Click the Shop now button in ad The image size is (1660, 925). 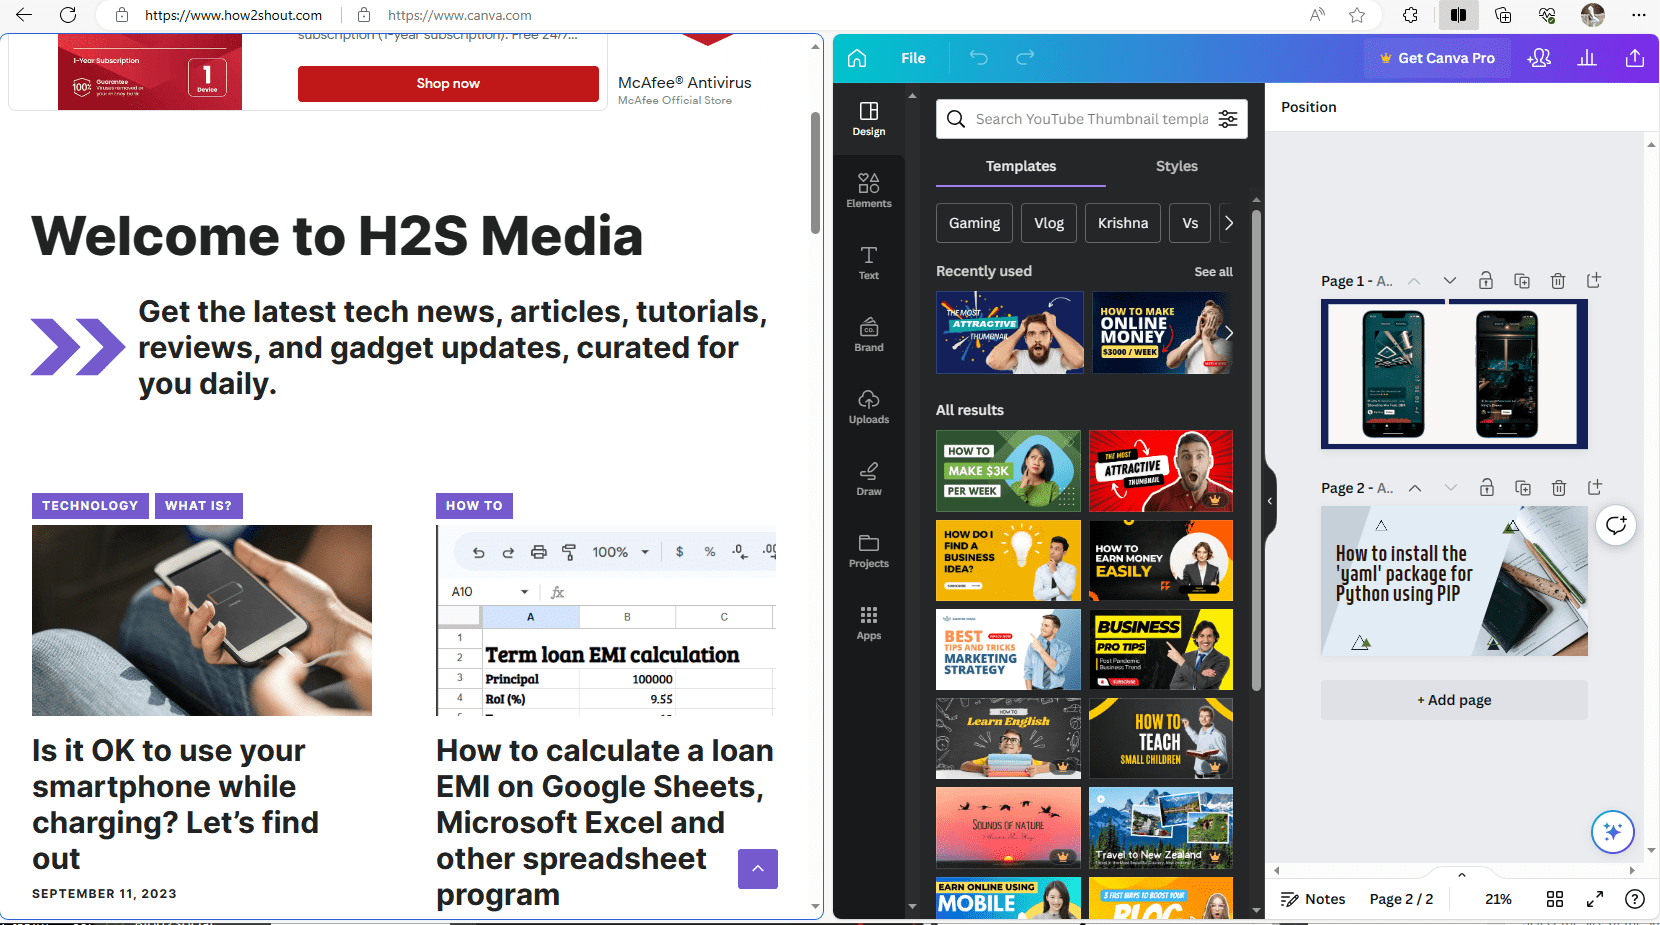(x=448, y=84)
